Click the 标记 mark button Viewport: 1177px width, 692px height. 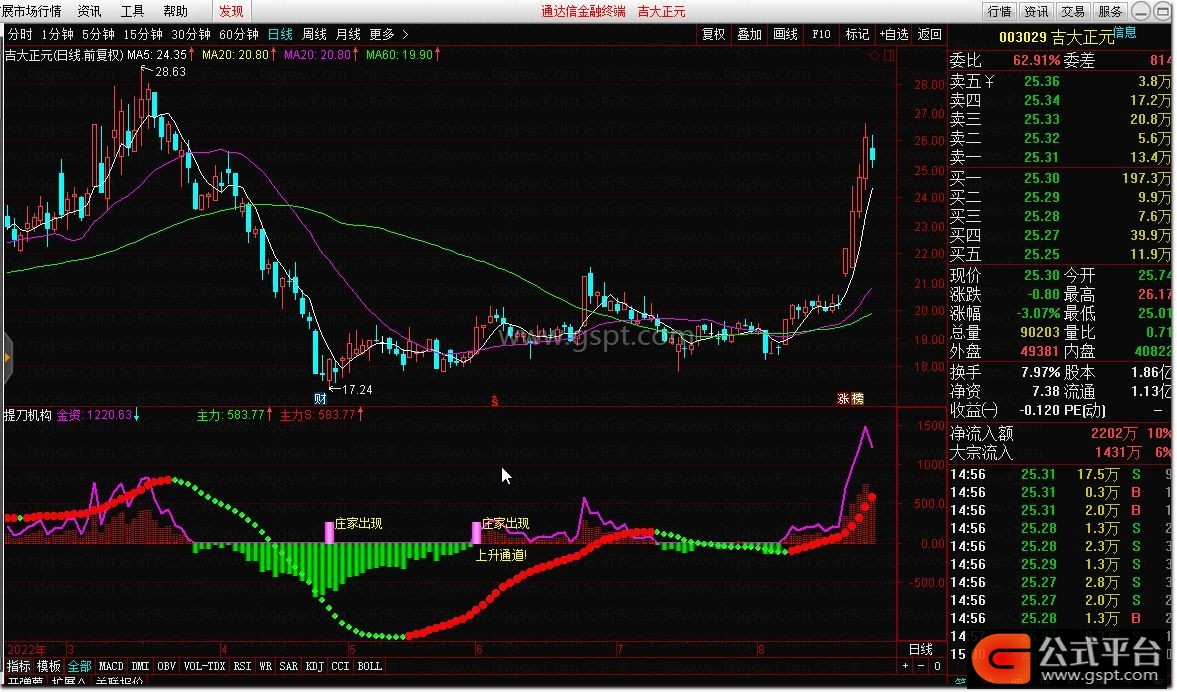coord(857,35)
